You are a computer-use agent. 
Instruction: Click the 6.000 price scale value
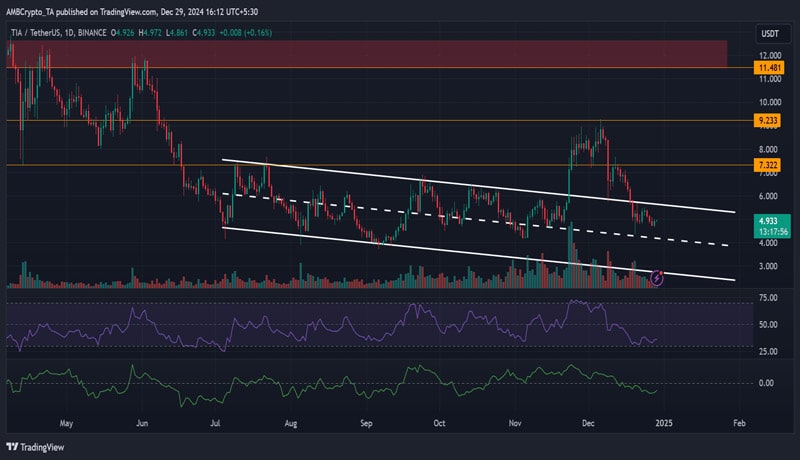click(x=770, y=196)
